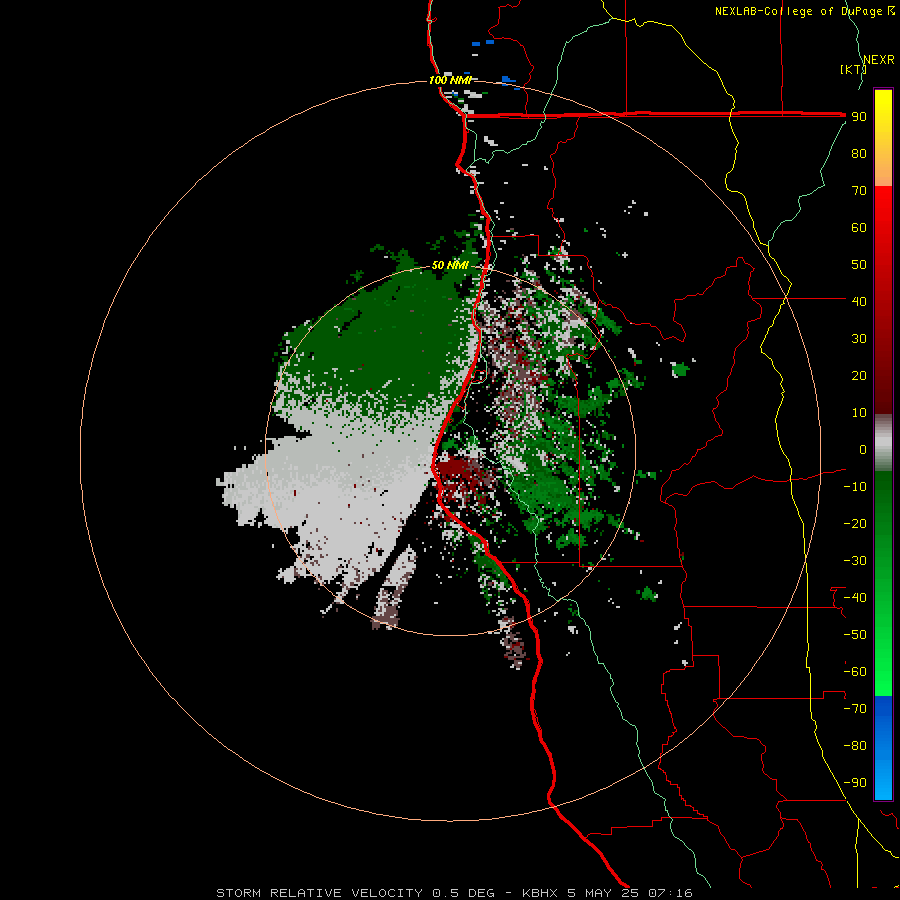This screenshot has width=900, height=900.
Task: Click the -30 value on velocity scale
Action: (x=855, y=561)
